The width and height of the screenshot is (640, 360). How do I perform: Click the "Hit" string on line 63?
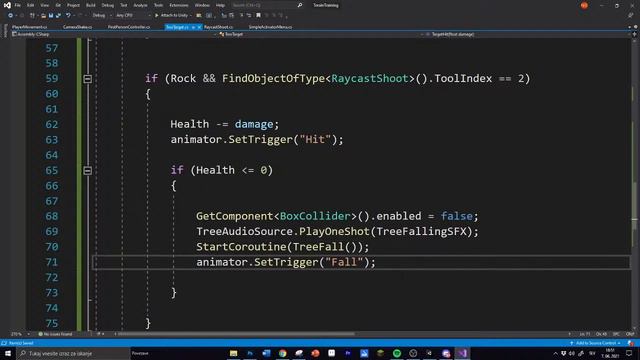[x=315, y=140]
